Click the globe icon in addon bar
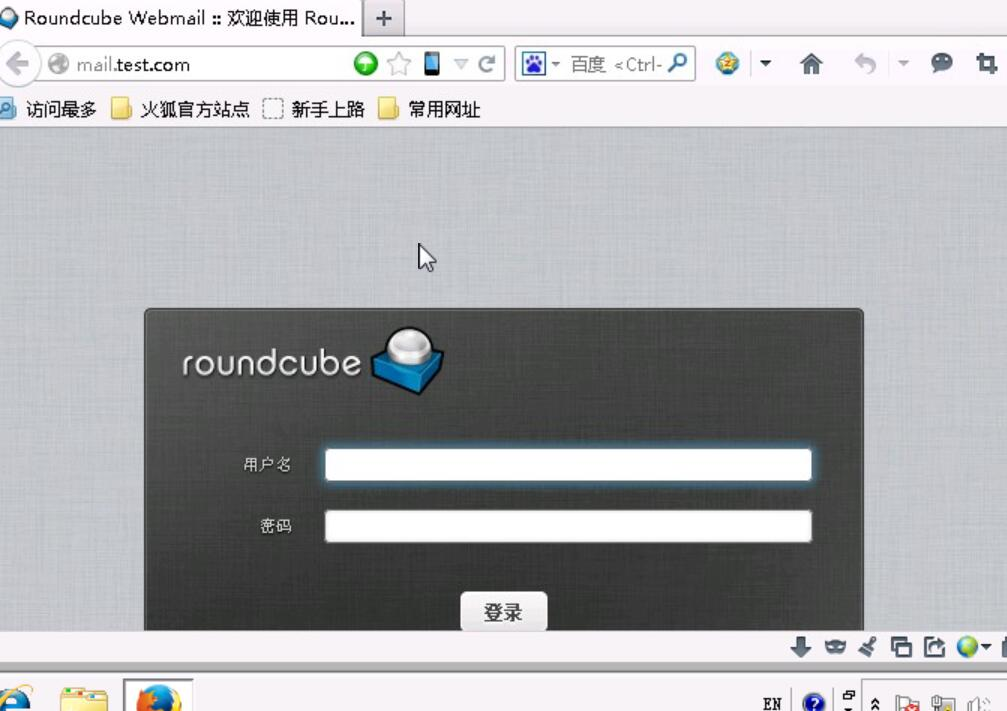The width and height of the screenshot is (1007, 711). [967, 647]
